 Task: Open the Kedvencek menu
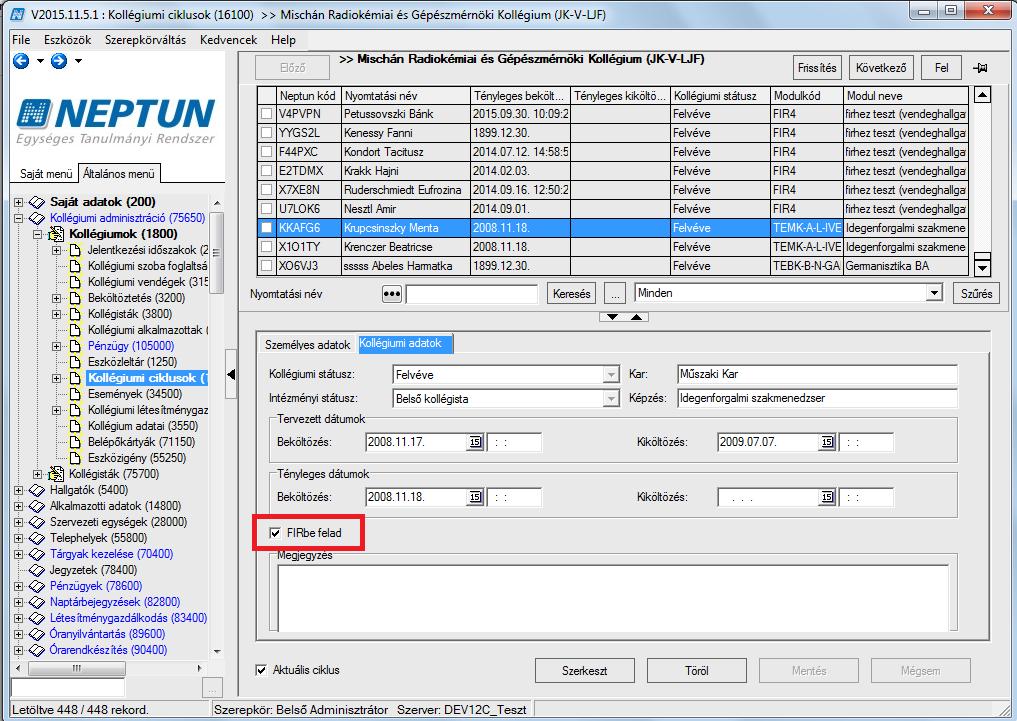[228, 40]
